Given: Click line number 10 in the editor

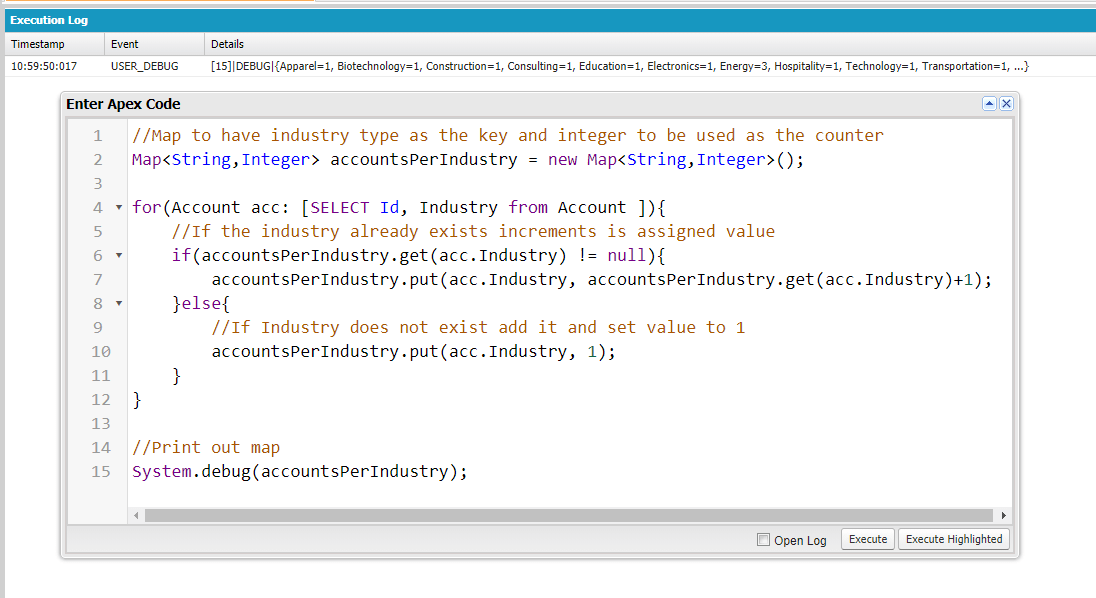Looking at the screenshot, I should [x=100, y=351].
